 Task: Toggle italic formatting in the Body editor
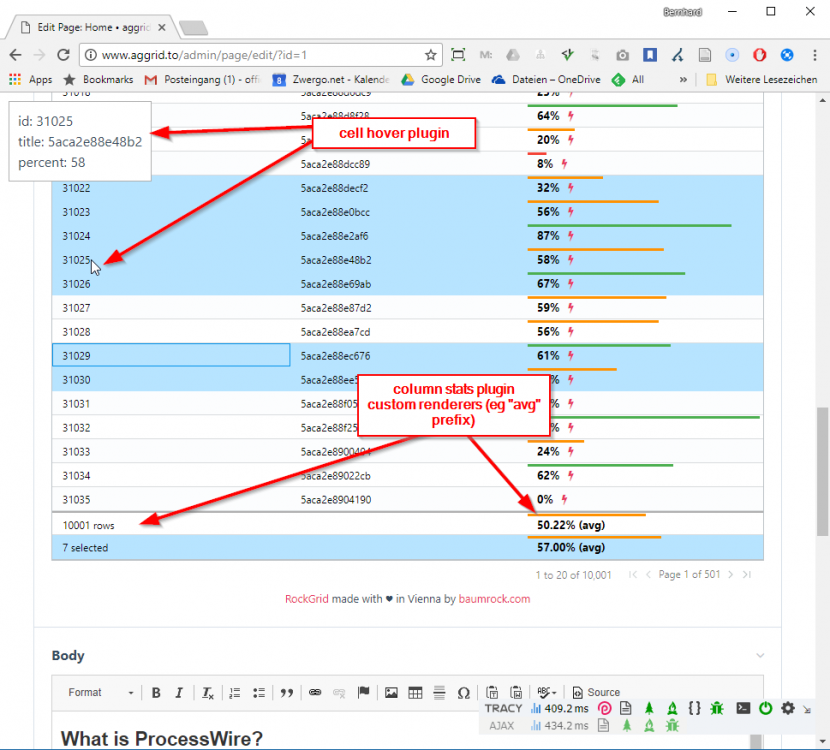pos(179,692)
